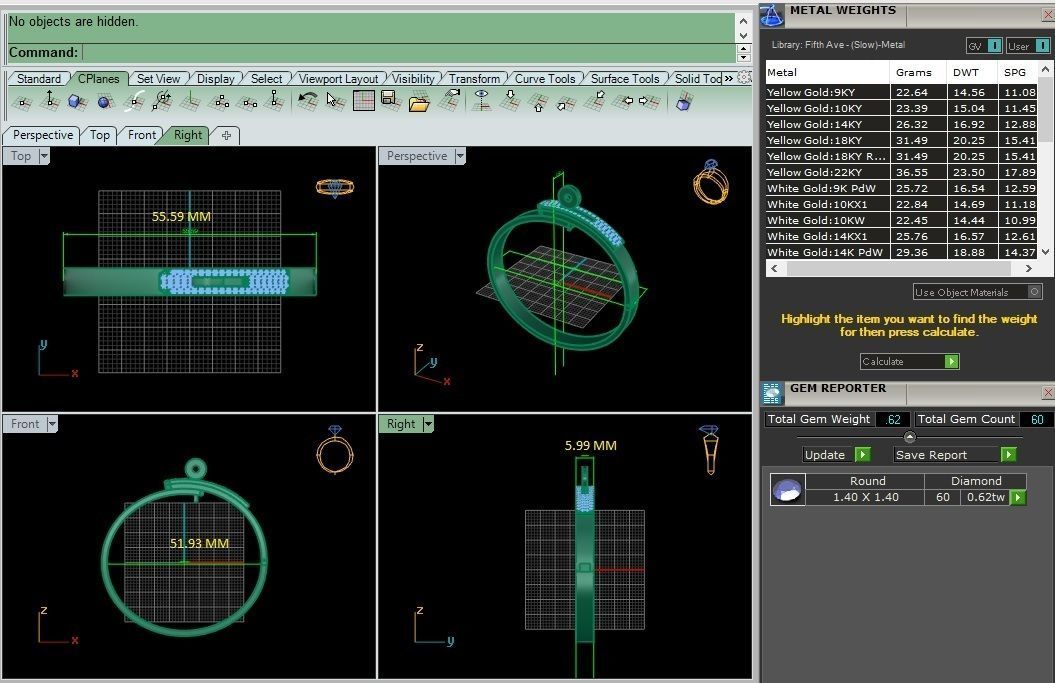Image resolution: width=1055 pixels, height=683 pixels.
Task: Select Set CPlane to Surface sphere icon
Action: 104,102
